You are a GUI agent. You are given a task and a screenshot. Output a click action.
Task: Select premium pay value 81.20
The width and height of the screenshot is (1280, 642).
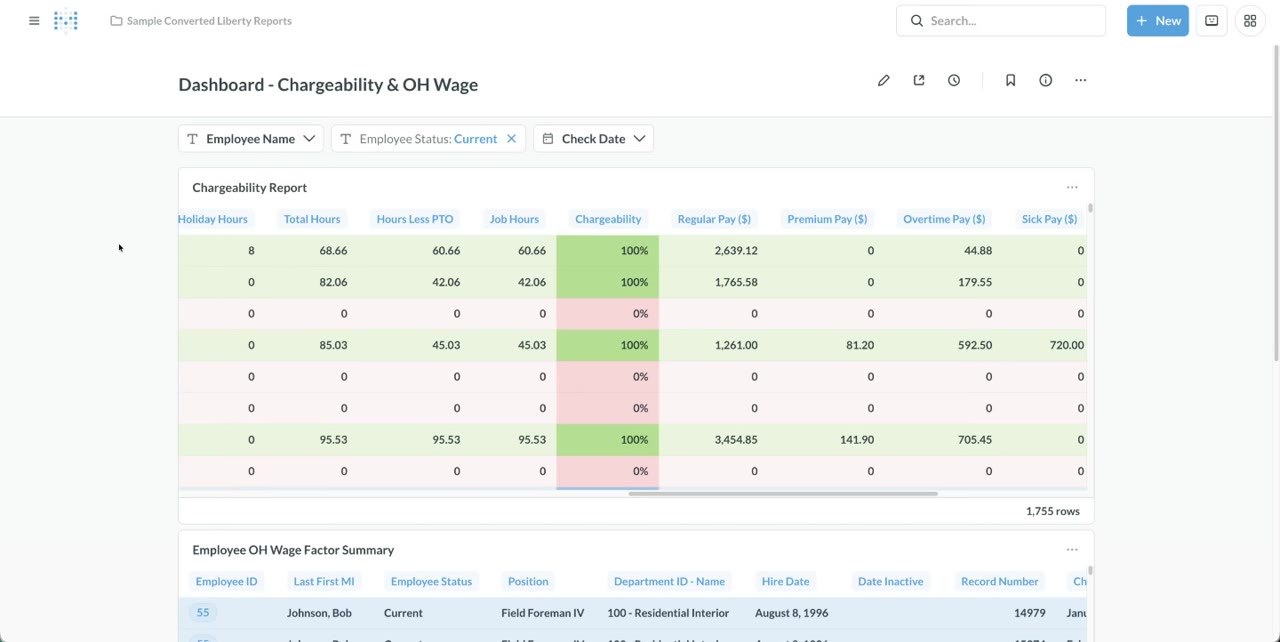click(860, 345)
